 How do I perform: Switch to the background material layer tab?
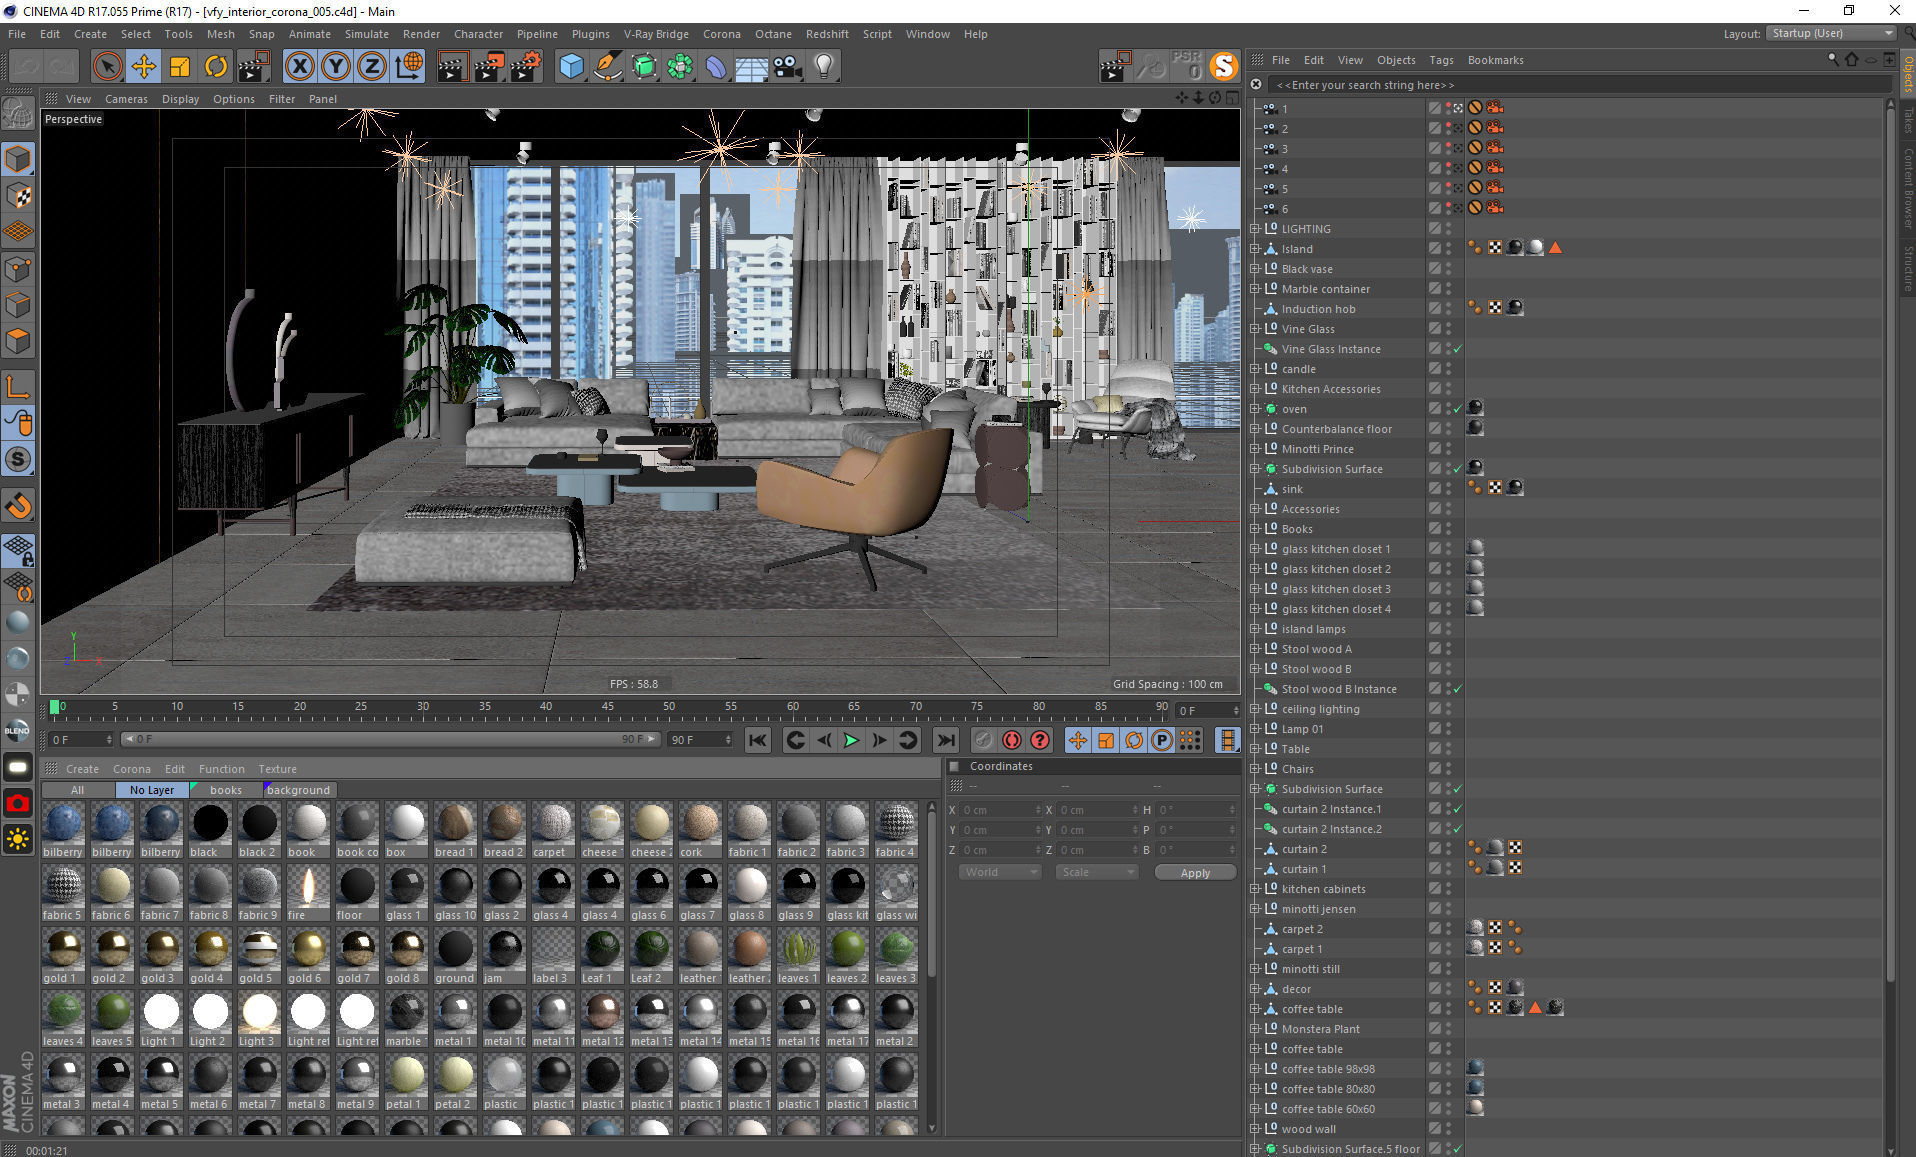298,790
